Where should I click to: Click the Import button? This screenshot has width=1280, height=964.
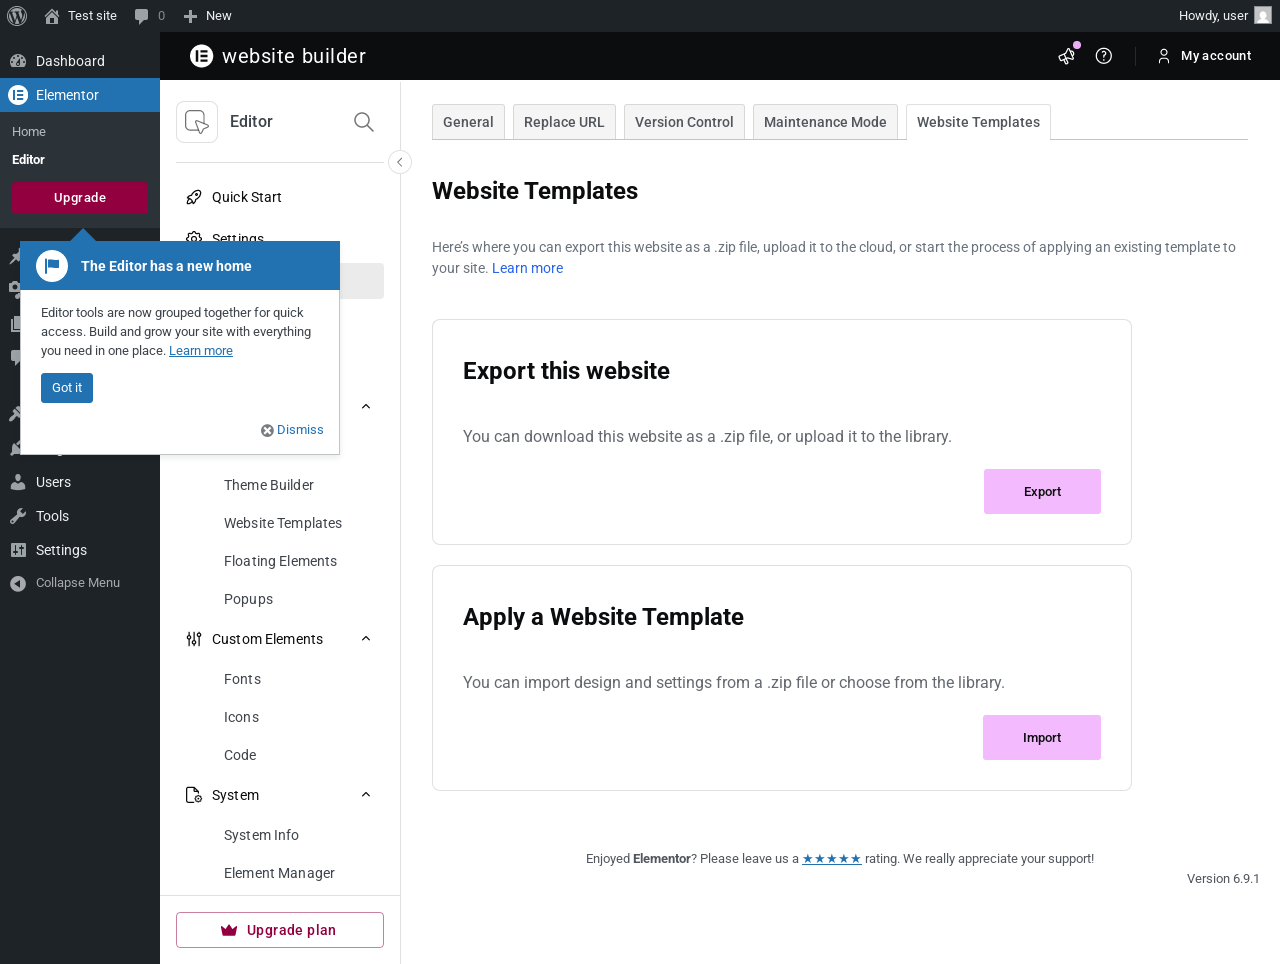[1042, 738]
